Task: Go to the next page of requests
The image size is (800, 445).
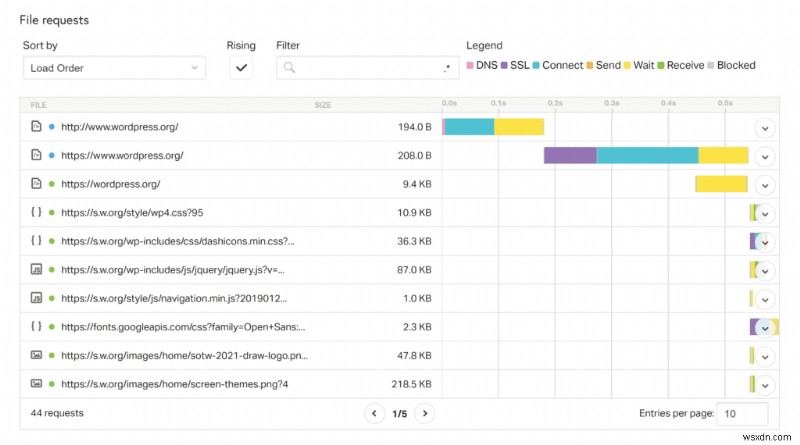Action: (x=424, y=413)
